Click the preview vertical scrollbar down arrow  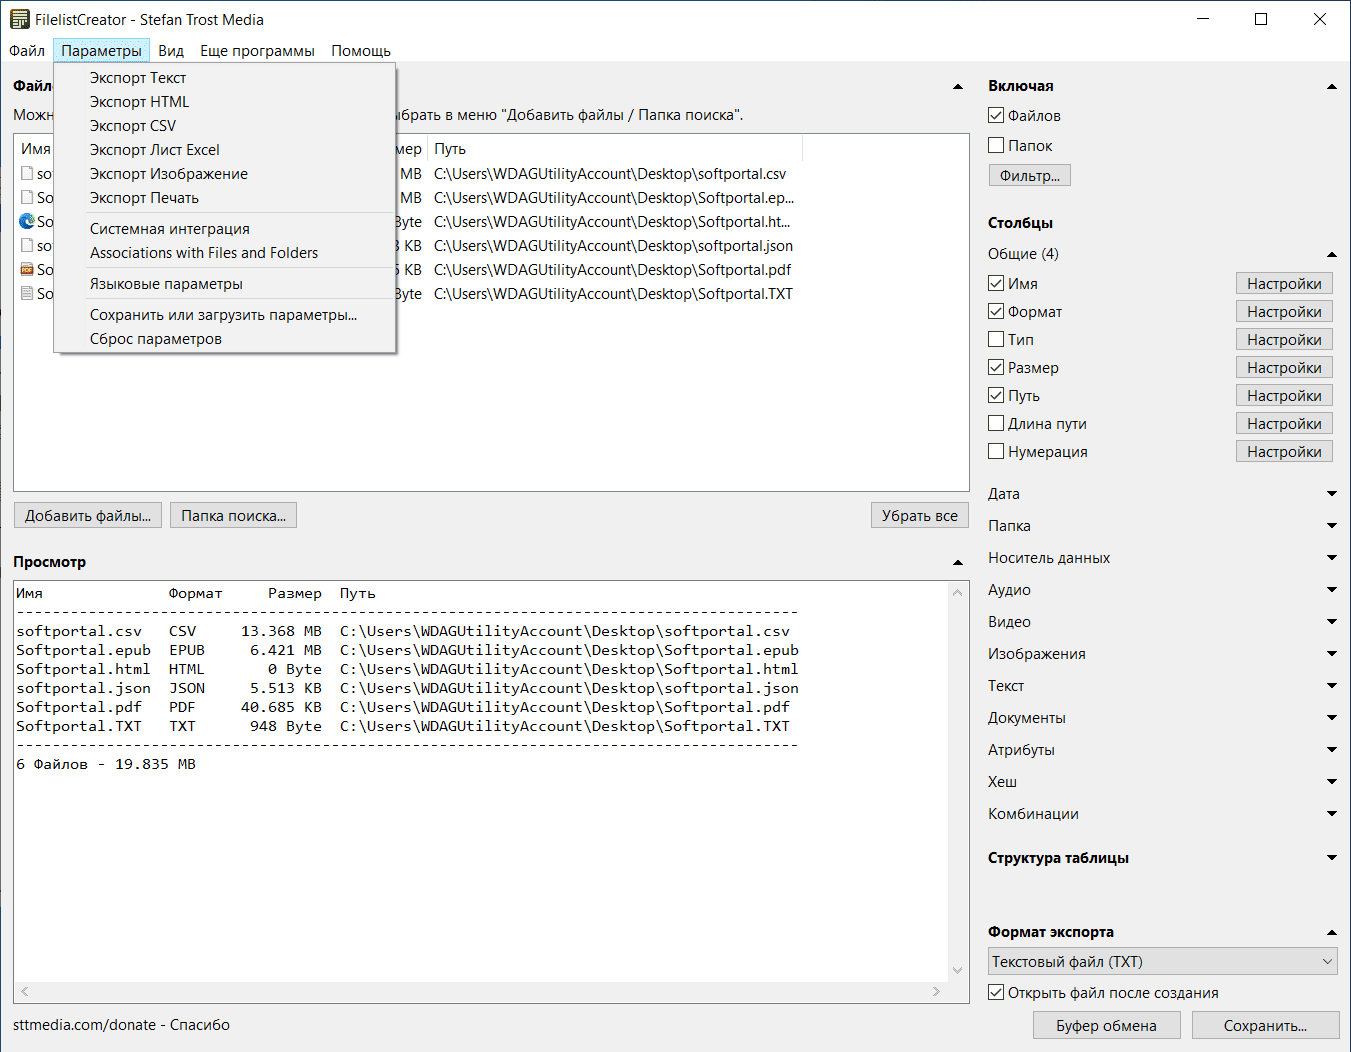click(958, 970)
